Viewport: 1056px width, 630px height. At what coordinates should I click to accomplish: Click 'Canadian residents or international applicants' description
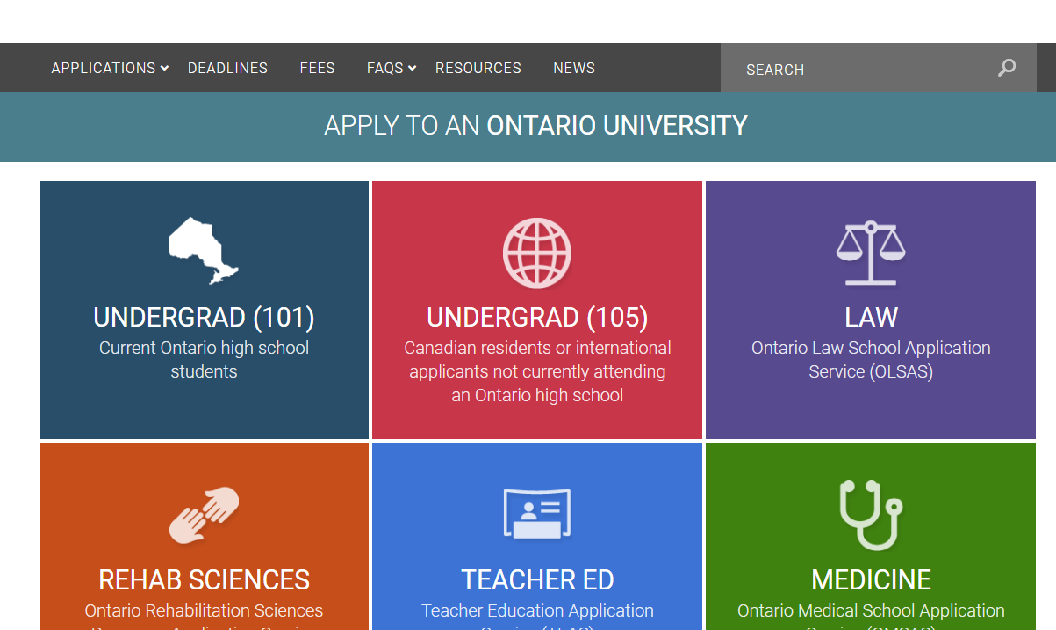(537, 371)
